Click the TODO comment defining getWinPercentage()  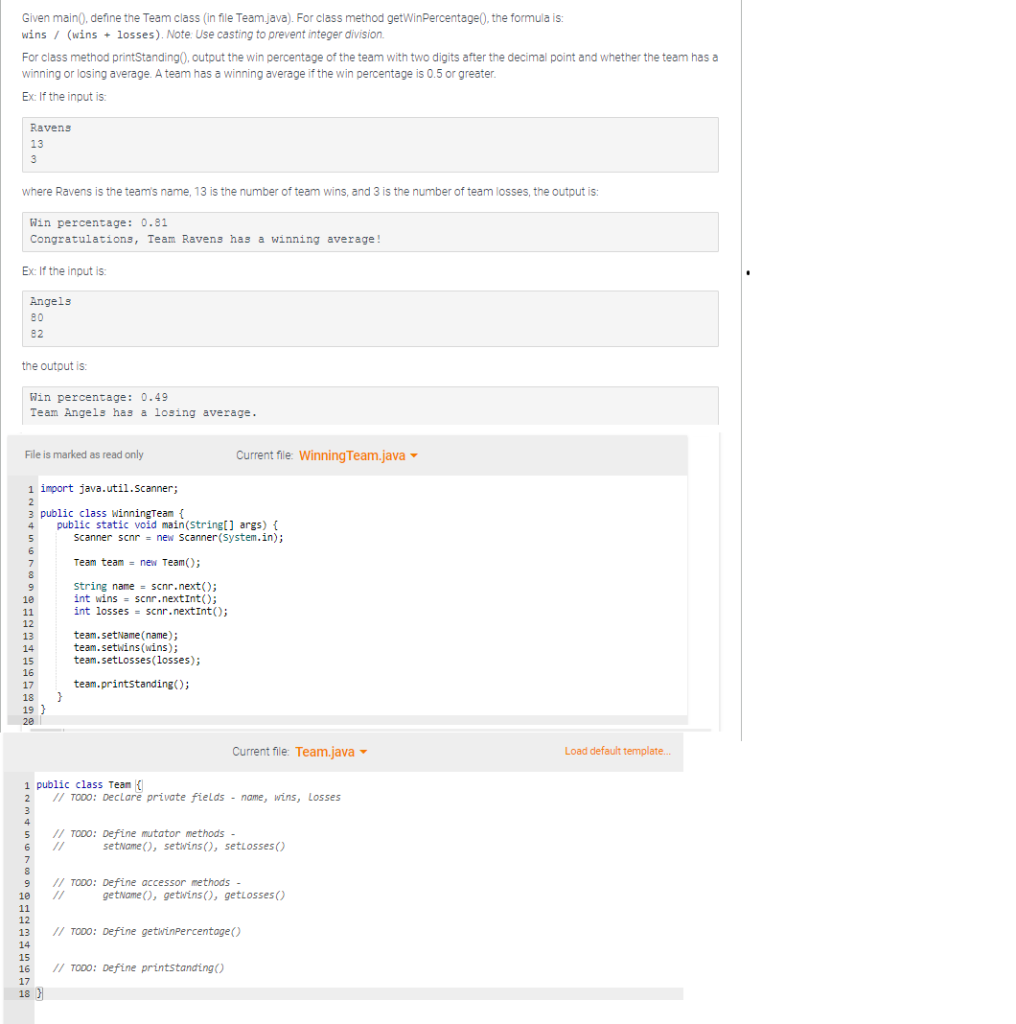point(148,931)
